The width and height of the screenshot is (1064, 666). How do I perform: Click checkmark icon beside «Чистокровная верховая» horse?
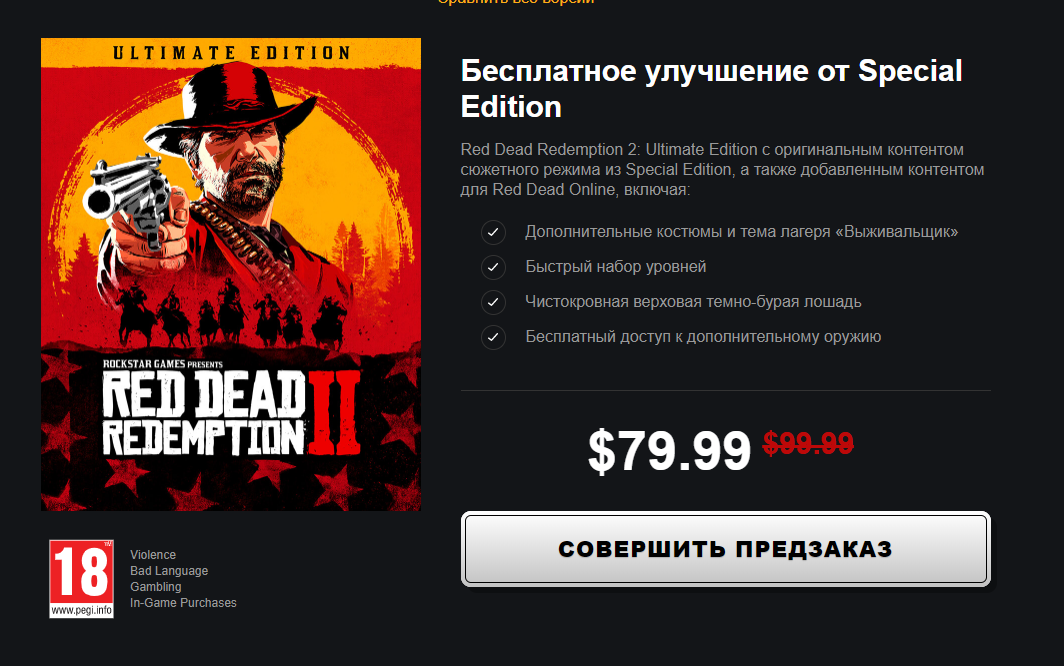click(493, 302)
